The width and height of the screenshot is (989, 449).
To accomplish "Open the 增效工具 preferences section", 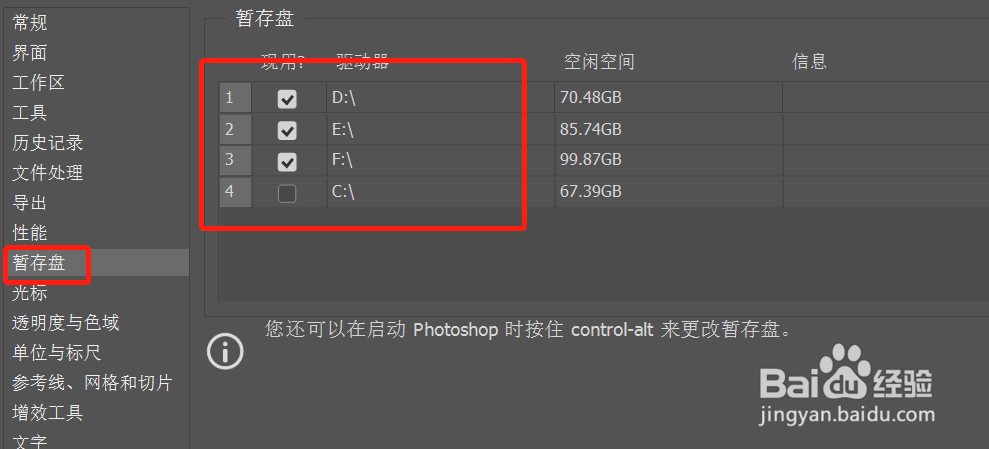I will click(48, 413).
